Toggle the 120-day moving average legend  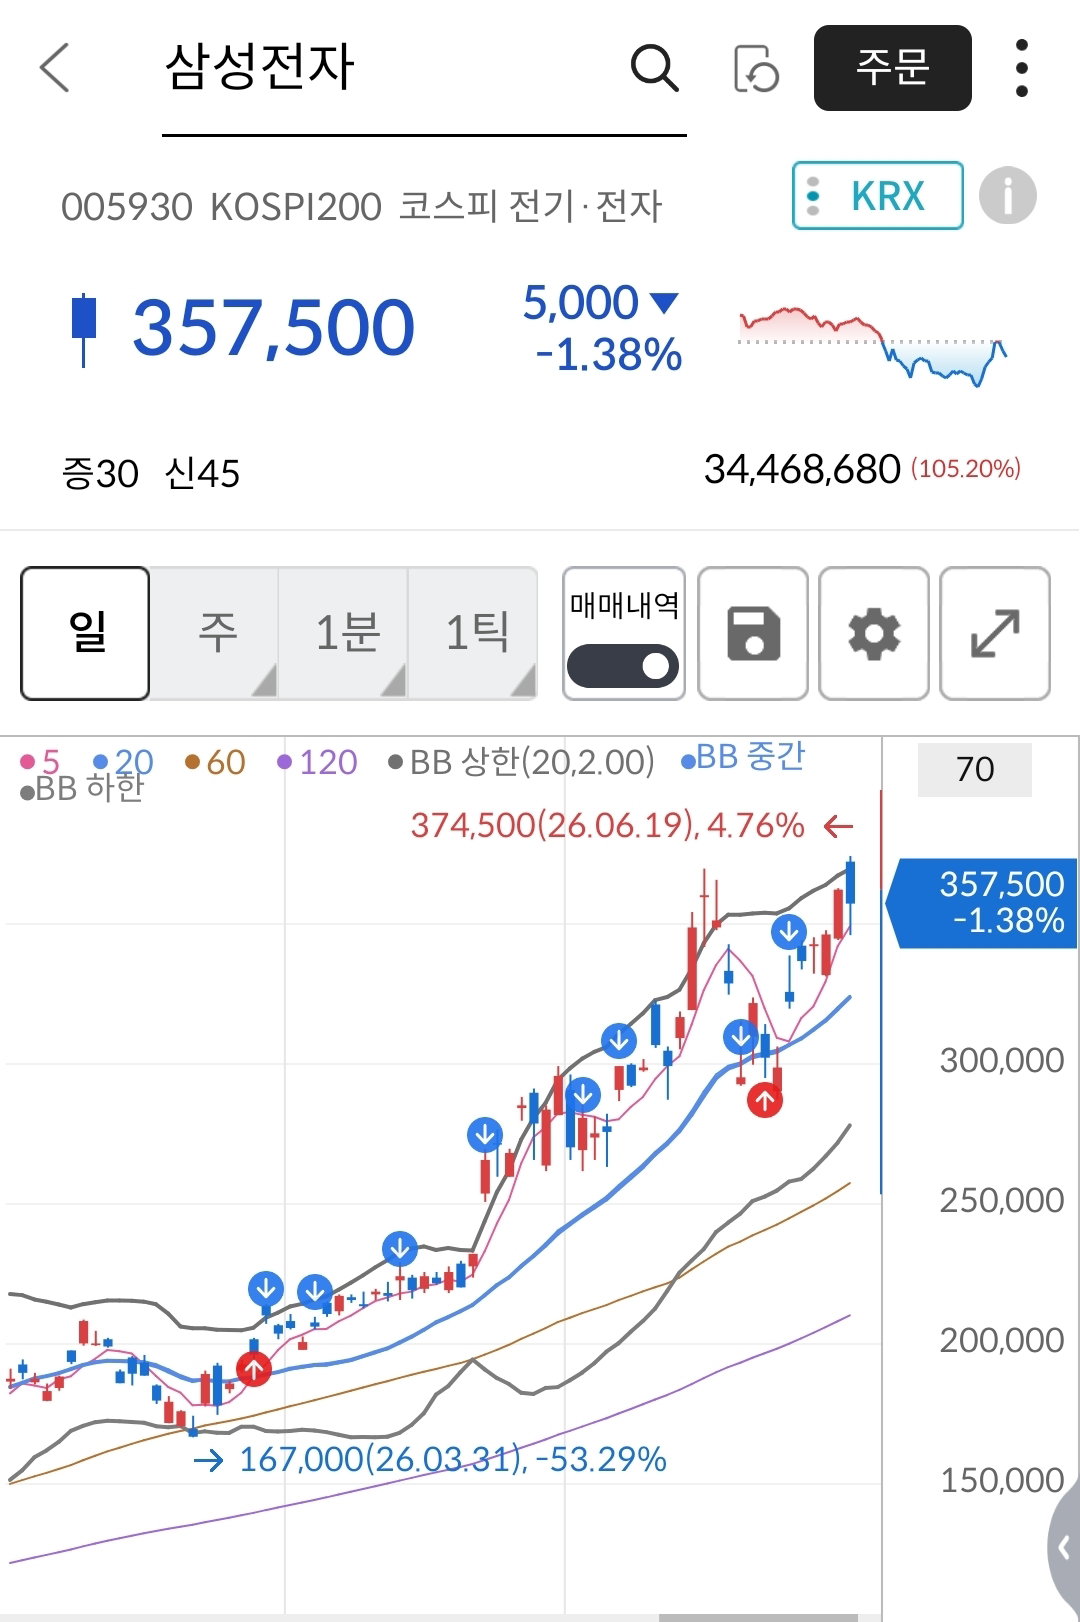[317, 763]
